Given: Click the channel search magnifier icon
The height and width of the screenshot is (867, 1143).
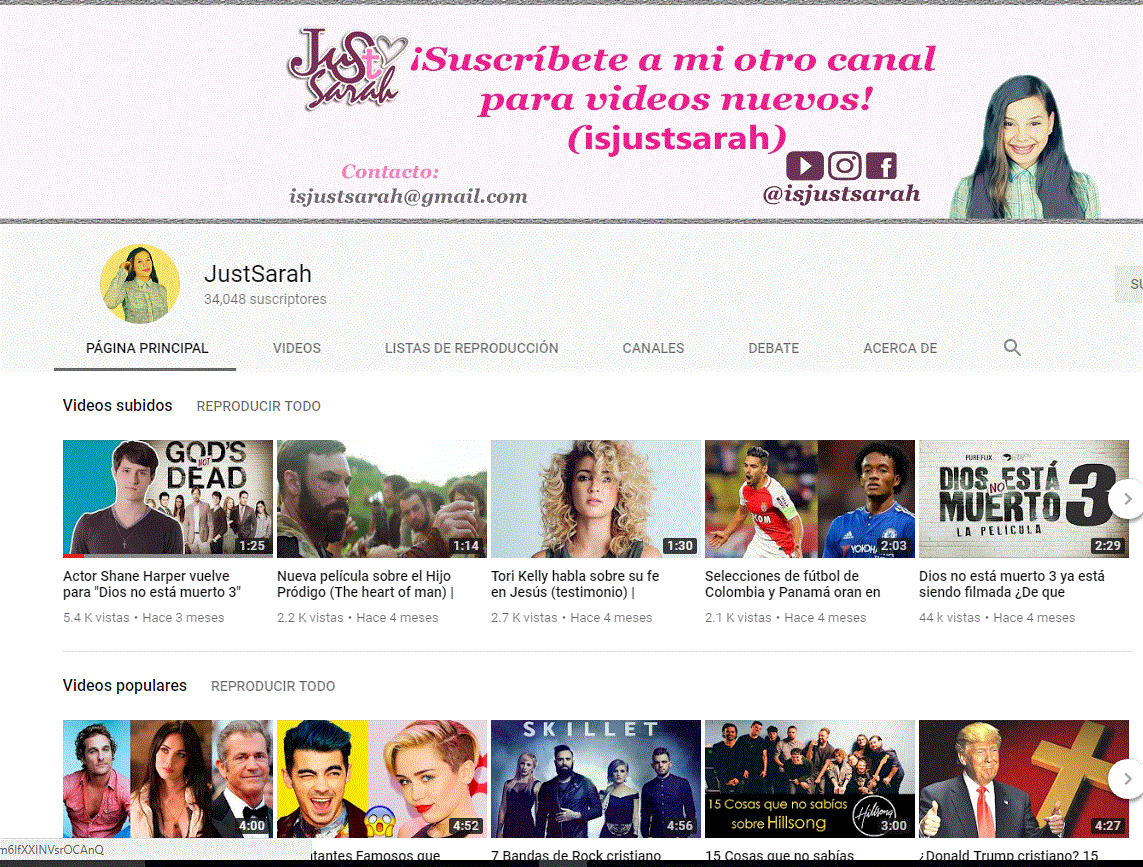Looking at the screenshot, I should 1012,348.
